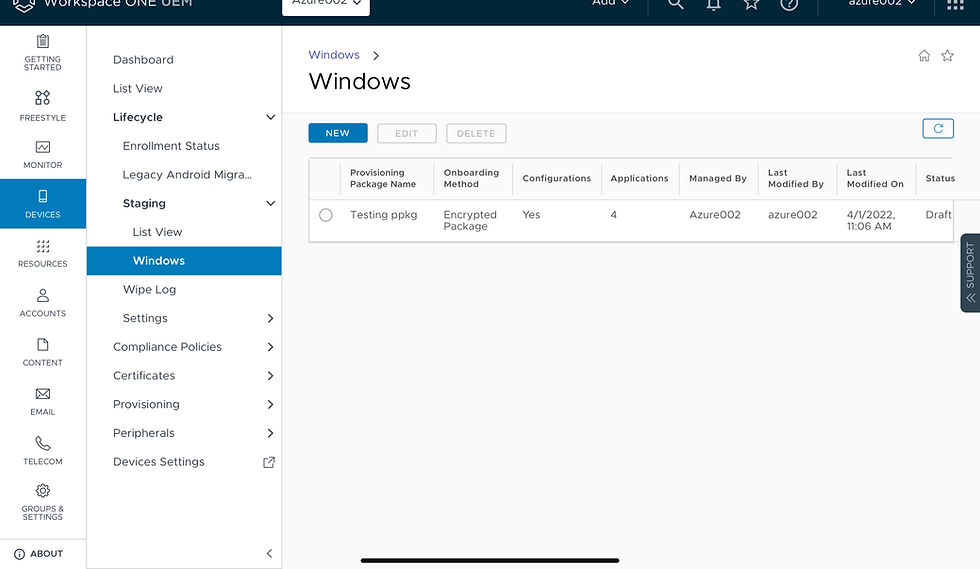The height and width of the screenshot is (569, 980).
Task: Bookmark this page with star icon
Action: click(x=948, y=56)
